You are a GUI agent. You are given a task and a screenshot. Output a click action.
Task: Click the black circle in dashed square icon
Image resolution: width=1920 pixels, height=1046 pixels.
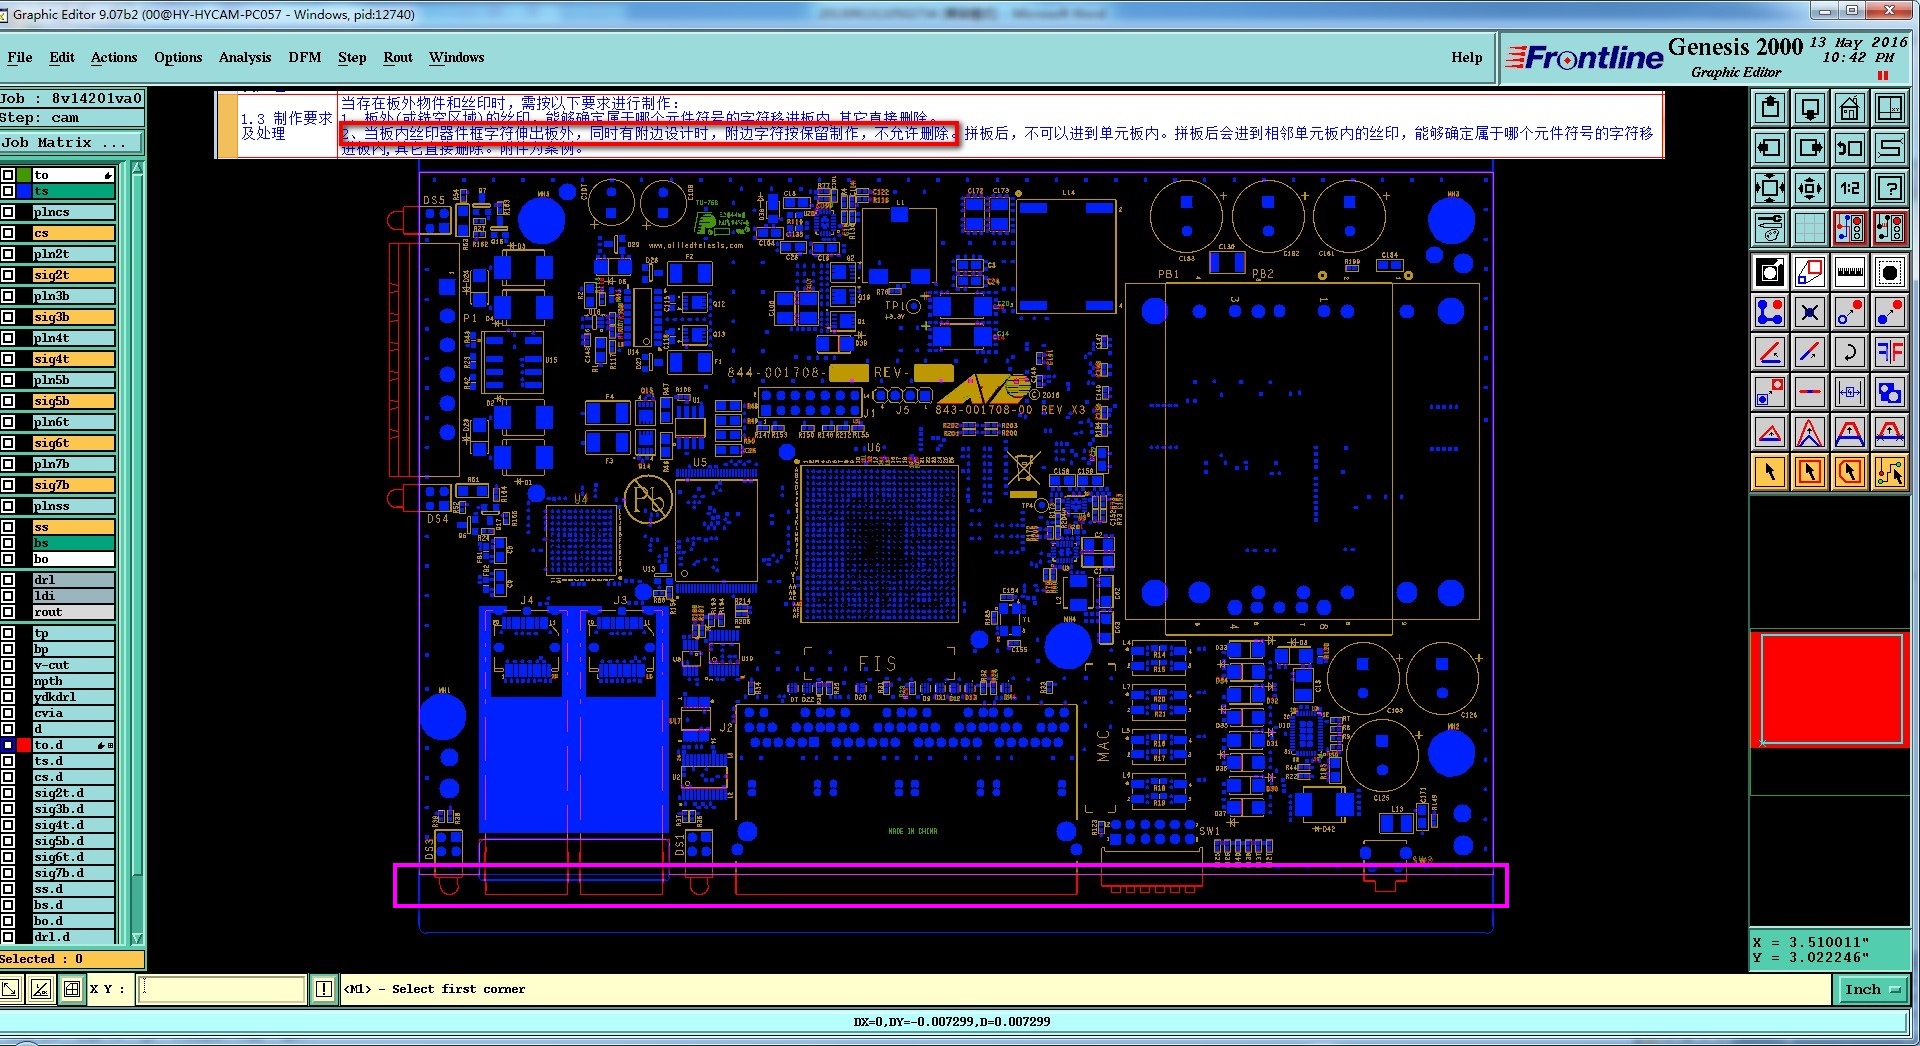pyautogui.click(x=1890, y=271)
